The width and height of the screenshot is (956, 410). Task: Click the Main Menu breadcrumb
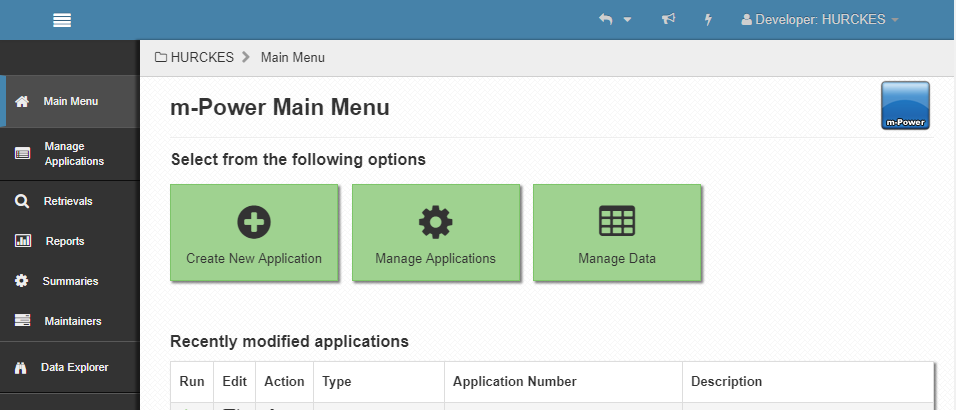tap(293, 57)
